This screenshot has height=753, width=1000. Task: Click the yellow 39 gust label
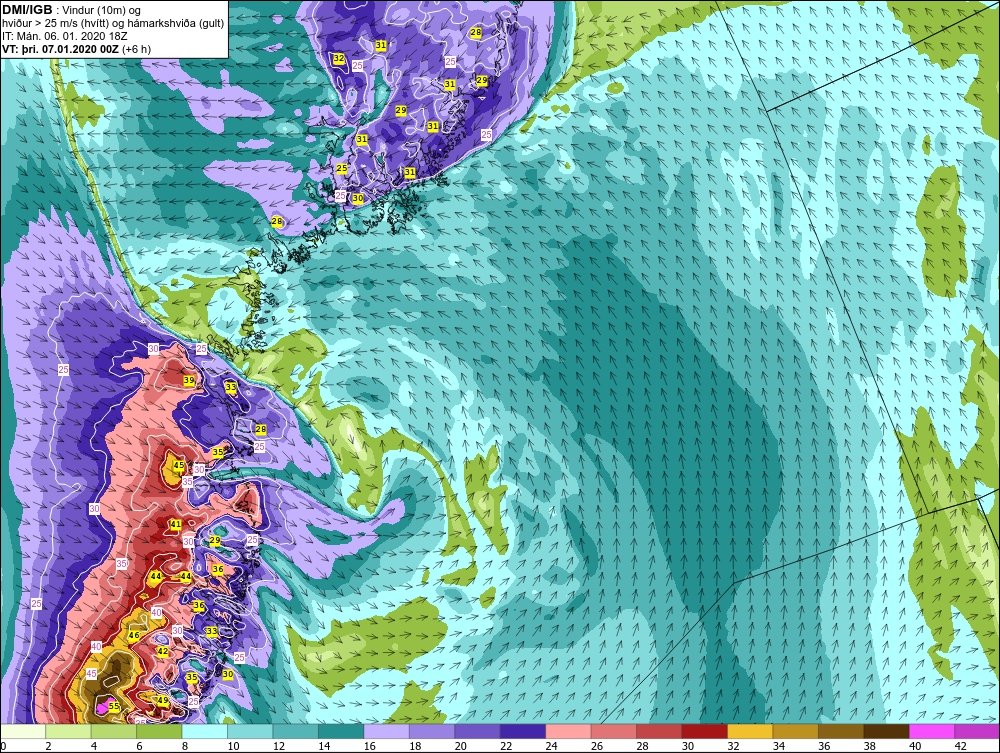[189, 380]
